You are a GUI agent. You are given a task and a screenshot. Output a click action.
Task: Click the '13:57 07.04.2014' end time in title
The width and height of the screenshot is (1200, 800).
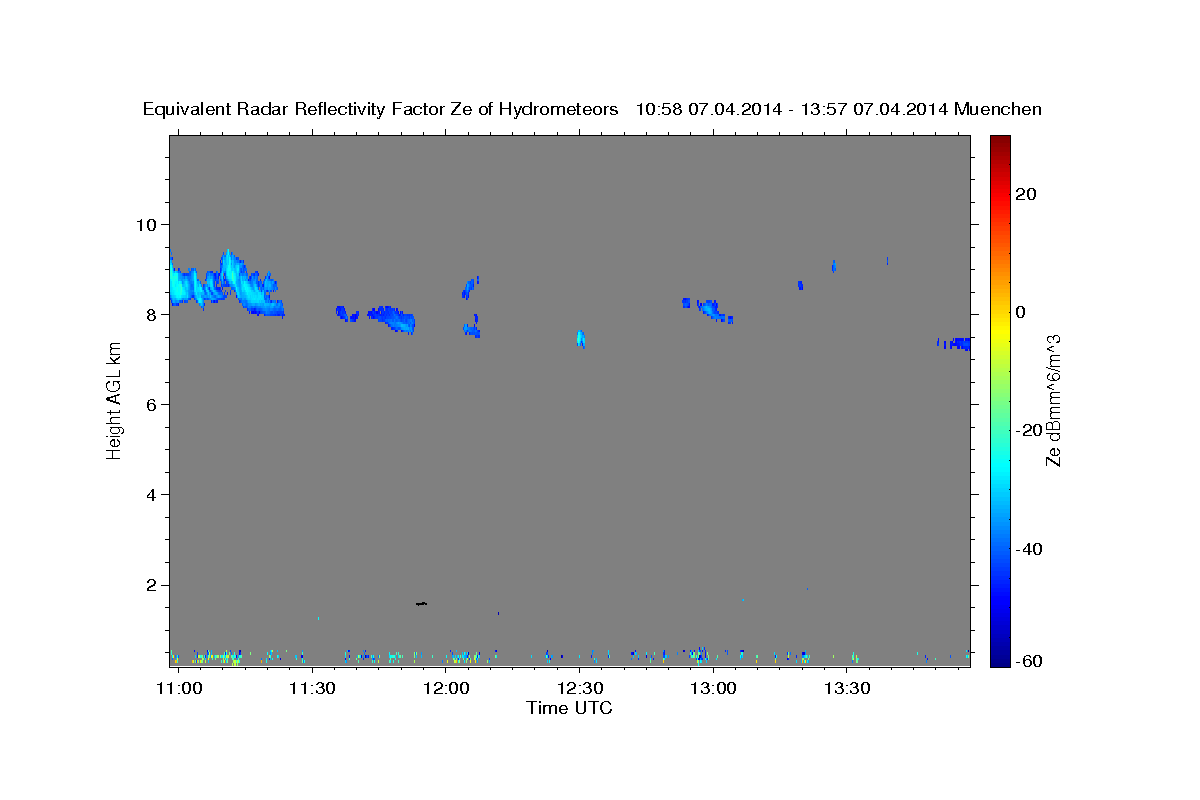coord(875,110)
